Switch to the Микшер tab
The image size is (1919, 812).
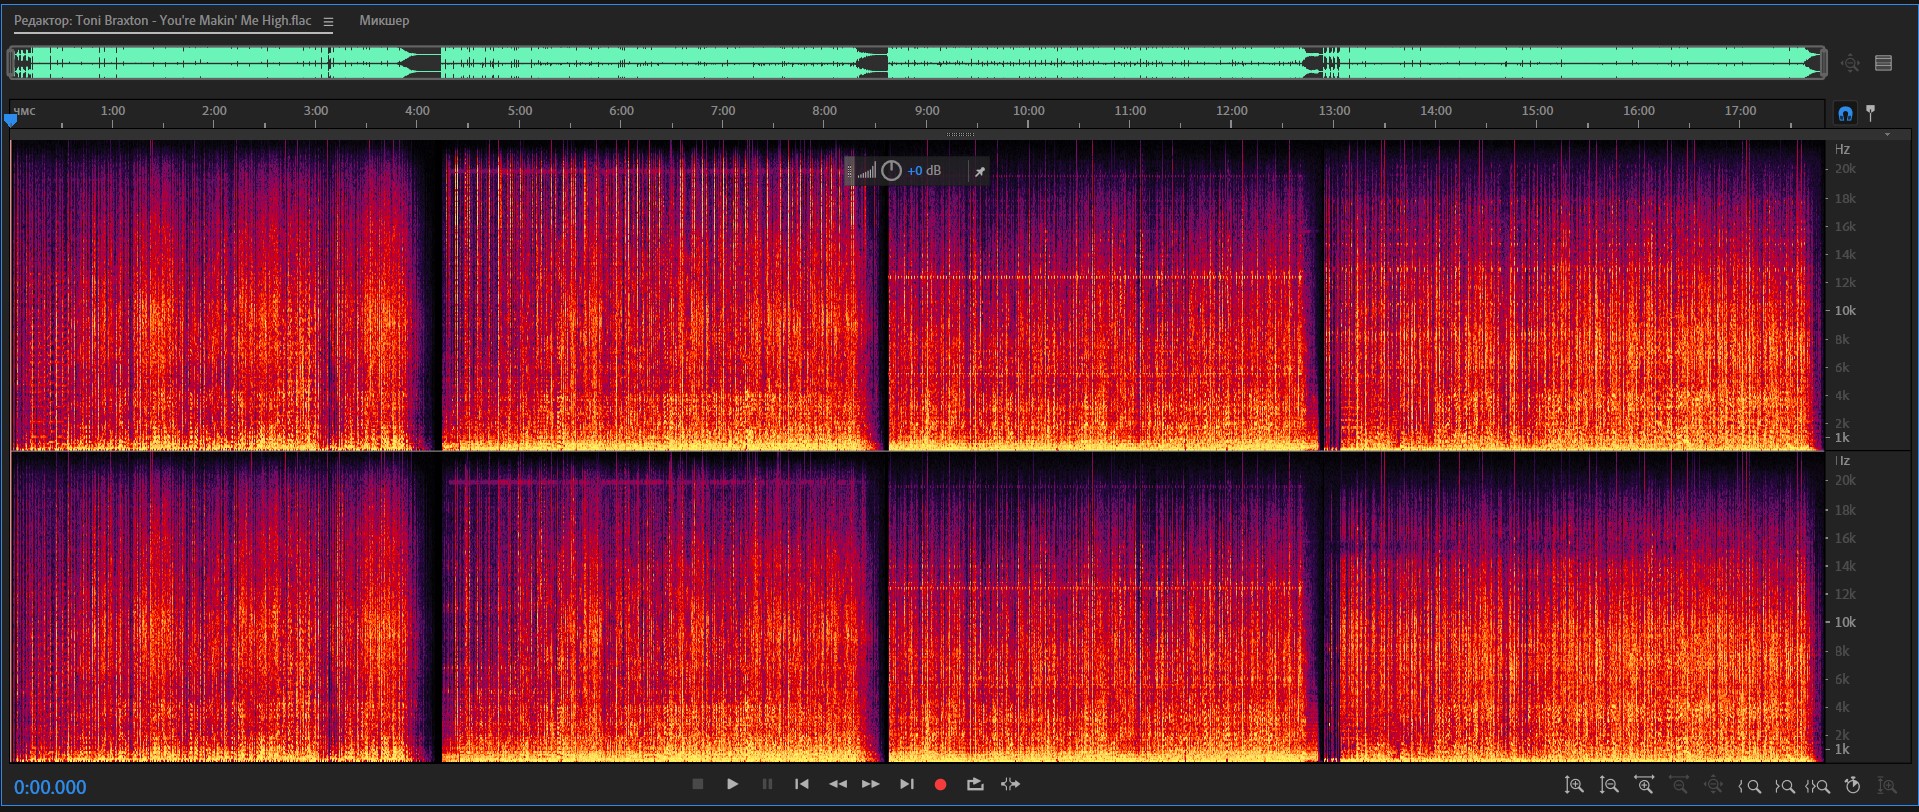click(384, 21)
